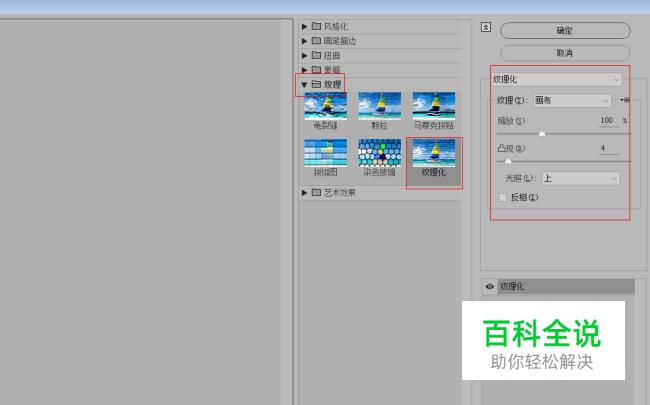Collapse the filter thumbnails panel with double-arrow icon
Image resolution: width=650 pixels, height=405 pixels.
[x=486, y=27]
